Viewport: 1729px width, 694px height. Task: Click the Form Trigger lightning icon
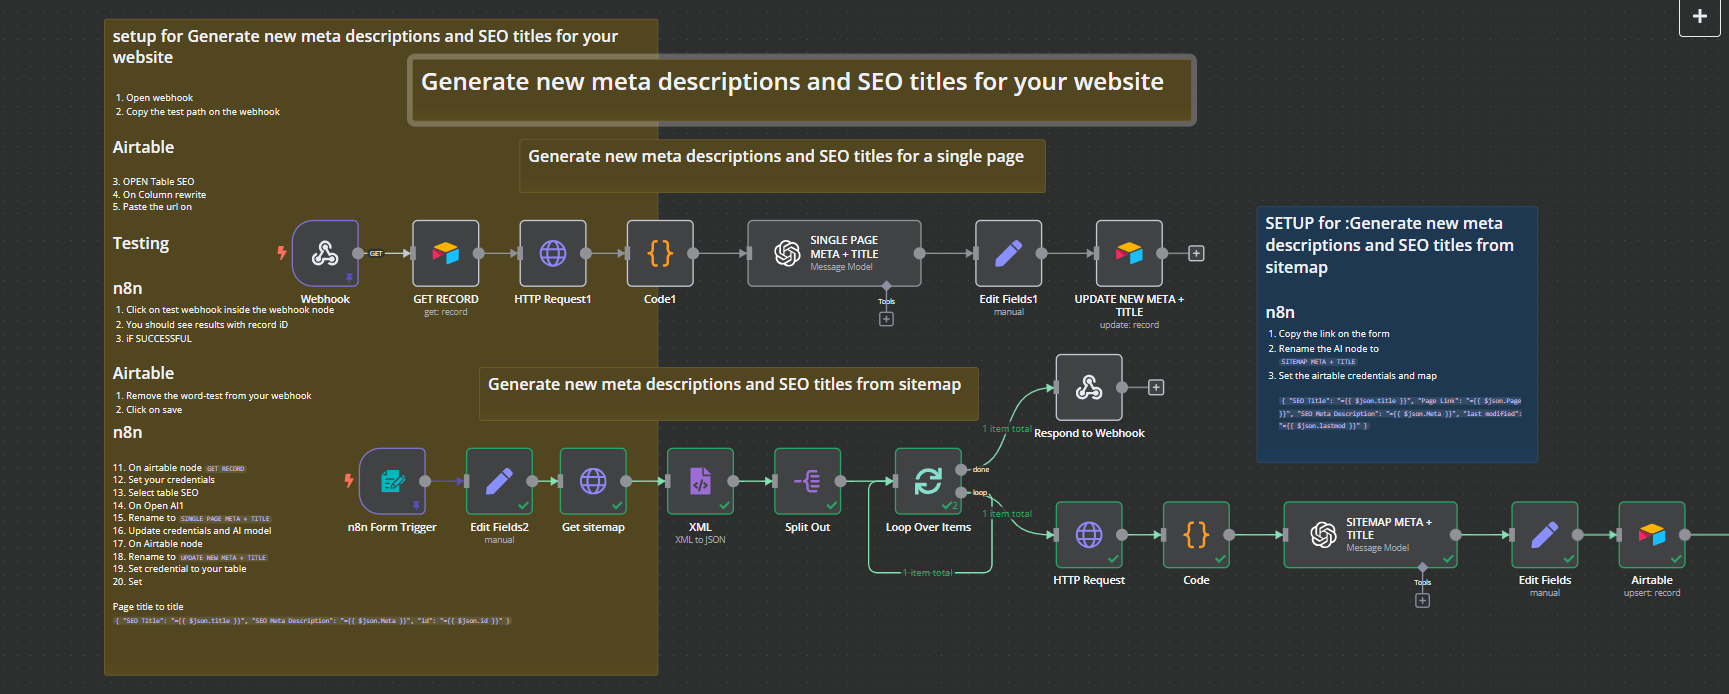tap(349, 481)
